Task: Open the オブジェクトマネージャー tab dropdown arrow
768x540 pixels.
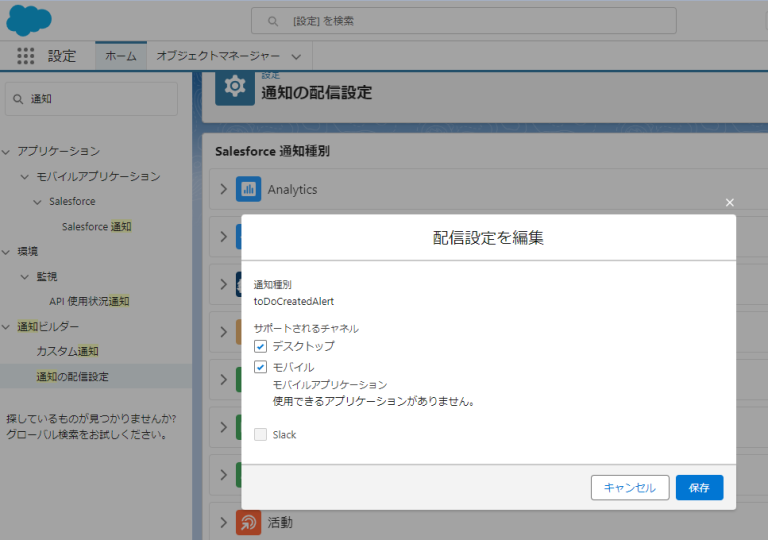Action: [296, 57]
